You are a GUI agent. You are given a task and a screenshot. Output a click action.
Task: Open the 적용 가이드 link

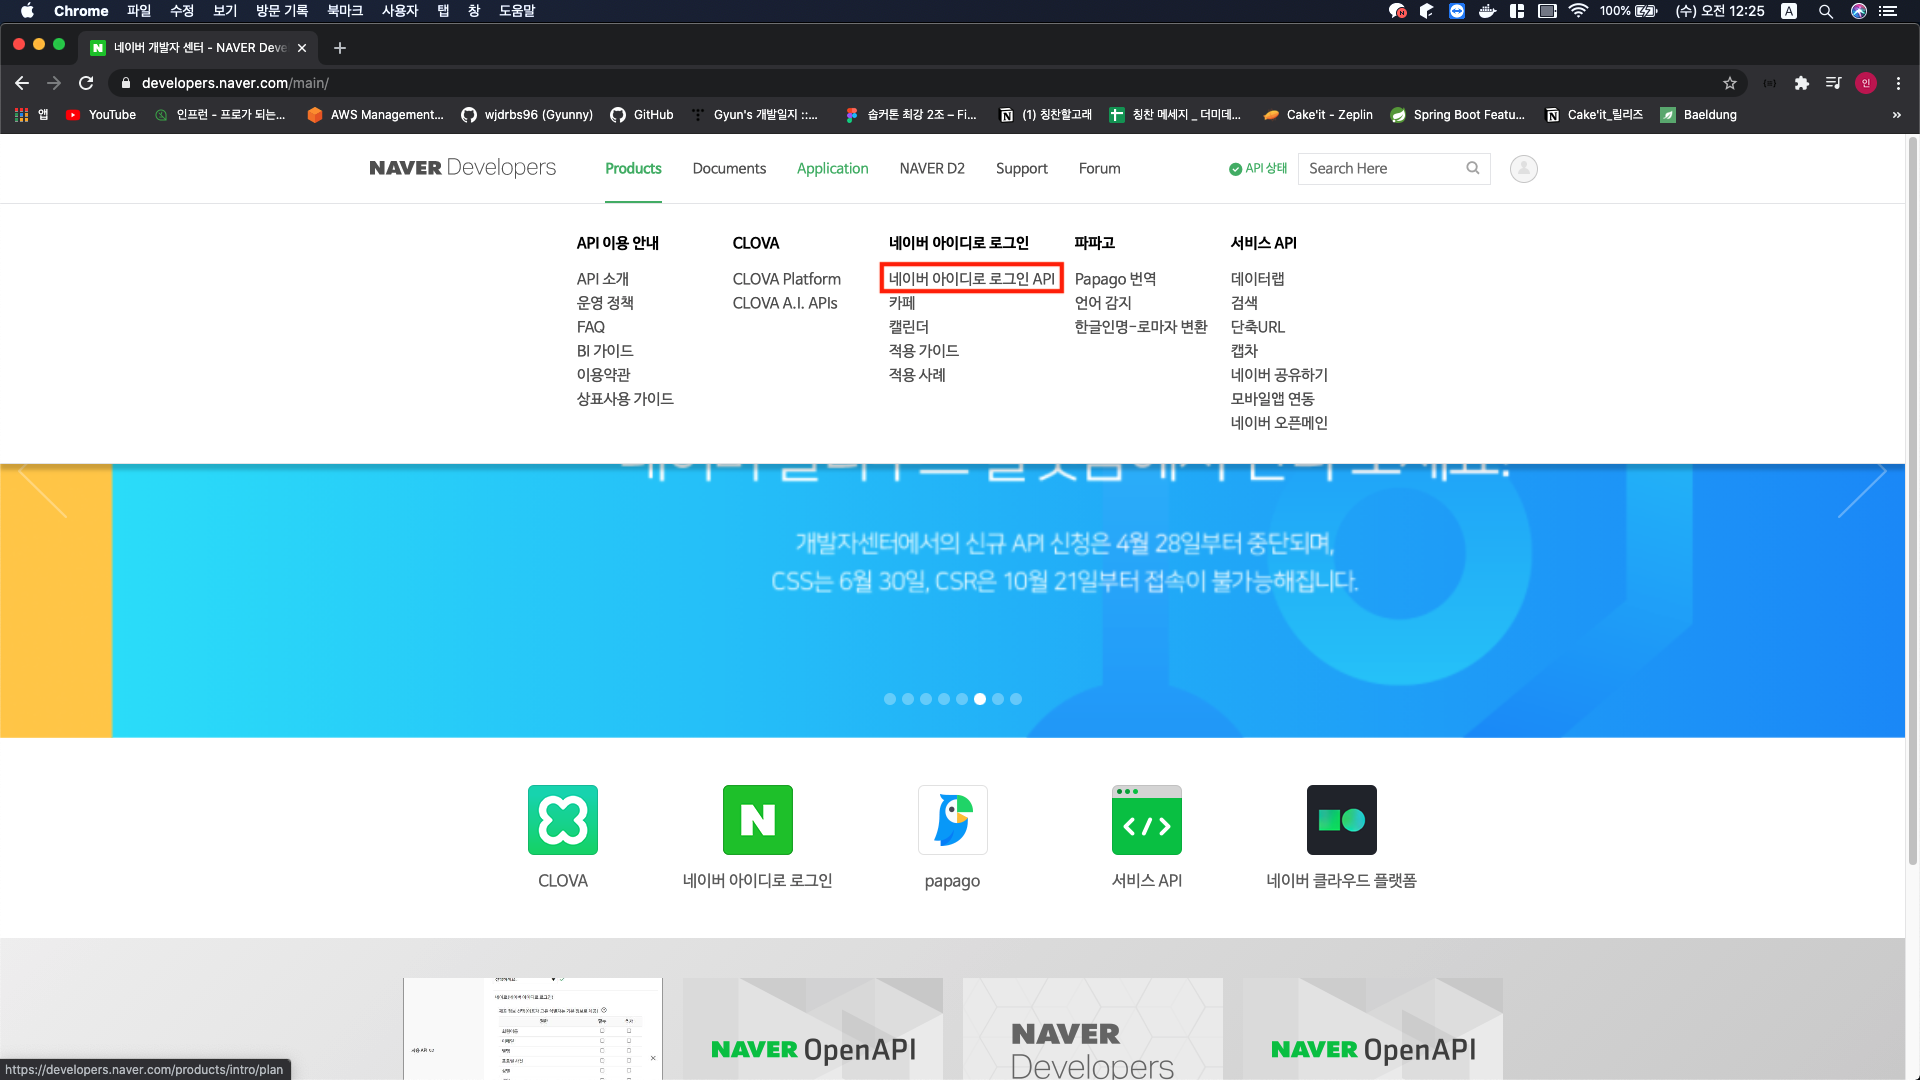click(x=924, y=351)
